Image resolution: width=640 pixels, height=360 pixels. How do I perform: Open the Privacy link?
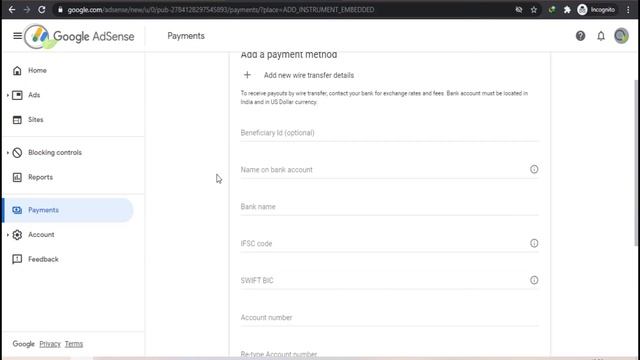tap(50, 344)
